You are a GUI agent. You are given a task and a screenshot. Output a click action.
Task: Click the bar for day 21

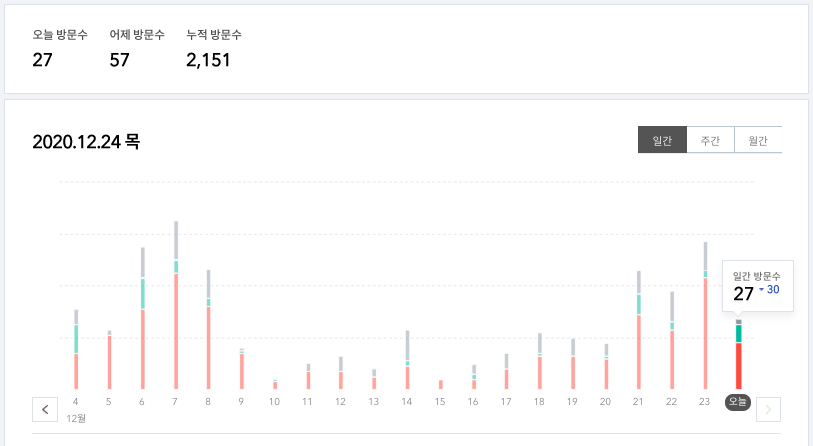[x=639, y=330]
